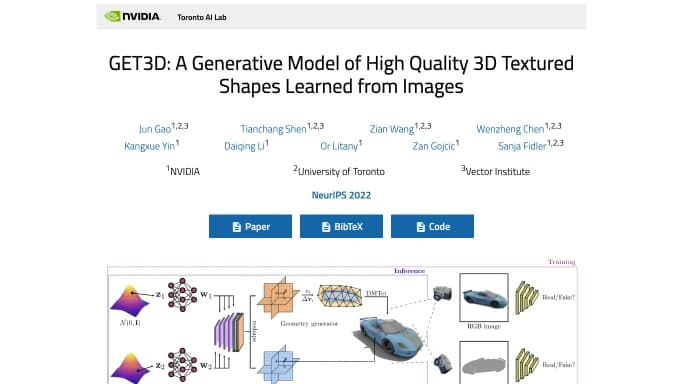Screen dimensions: 683x384
Task: Click the document icon on BibTeX button
Action: 326,227
